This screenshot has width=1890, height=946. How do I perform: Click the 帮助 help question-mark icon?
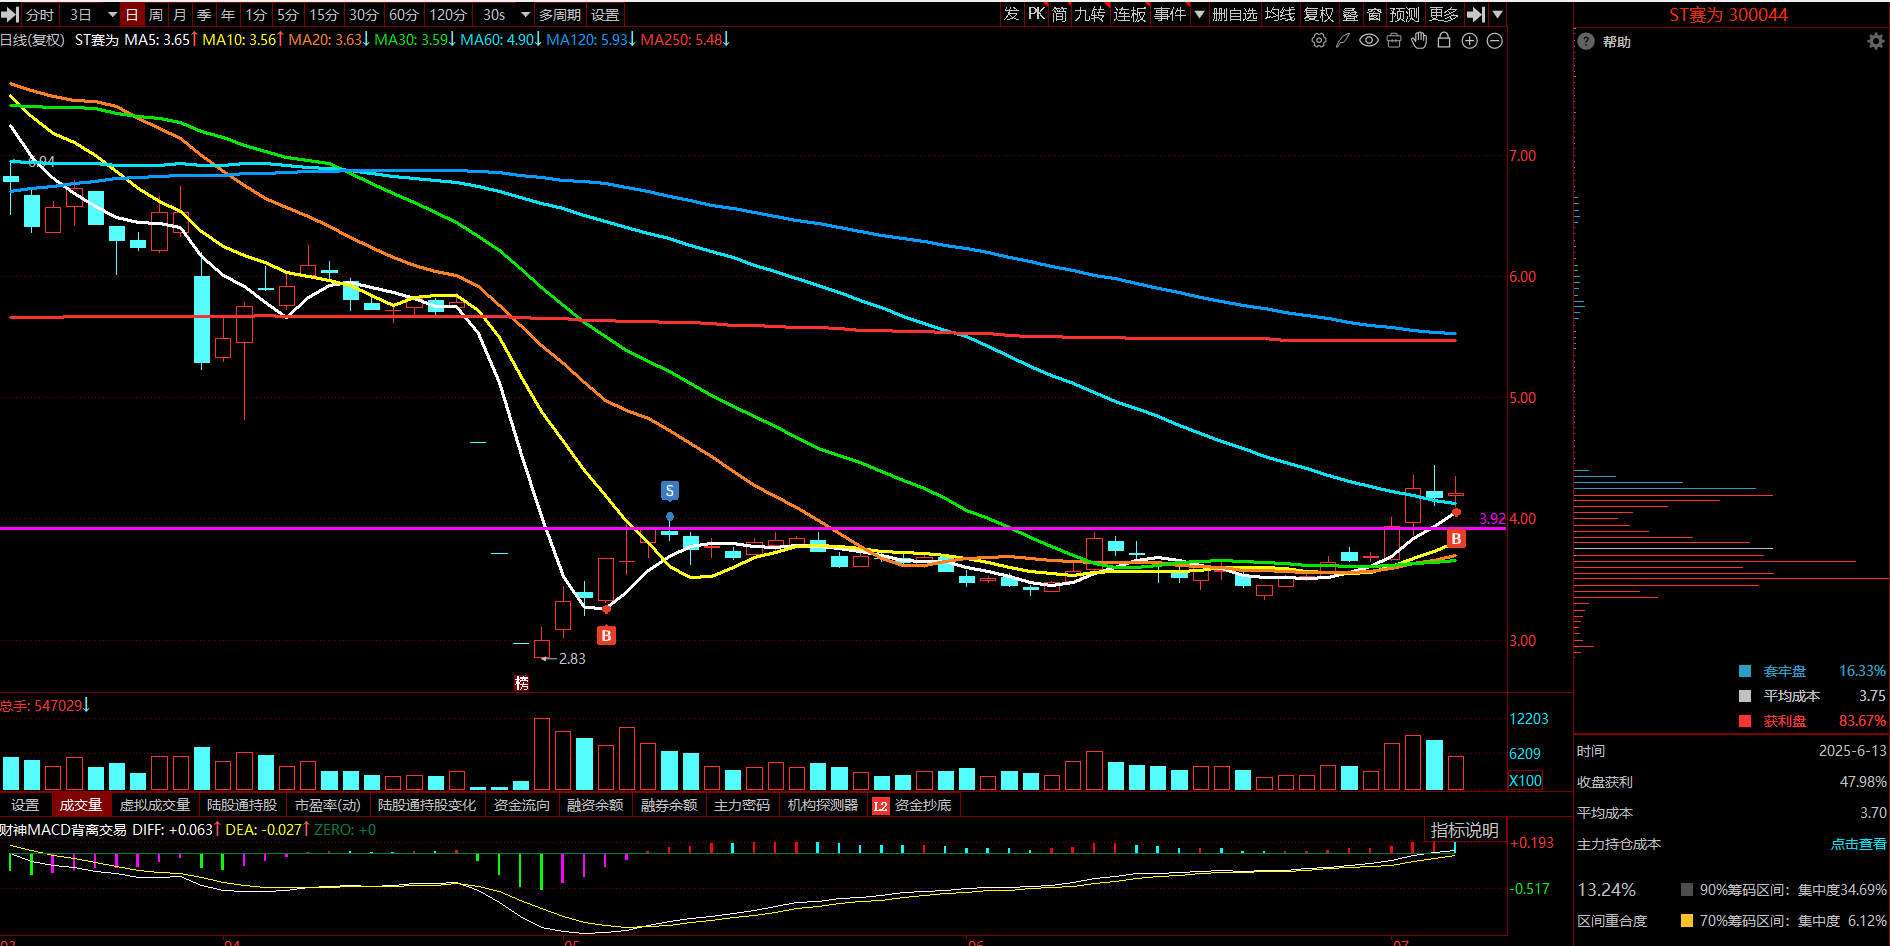pos(1586,41)
